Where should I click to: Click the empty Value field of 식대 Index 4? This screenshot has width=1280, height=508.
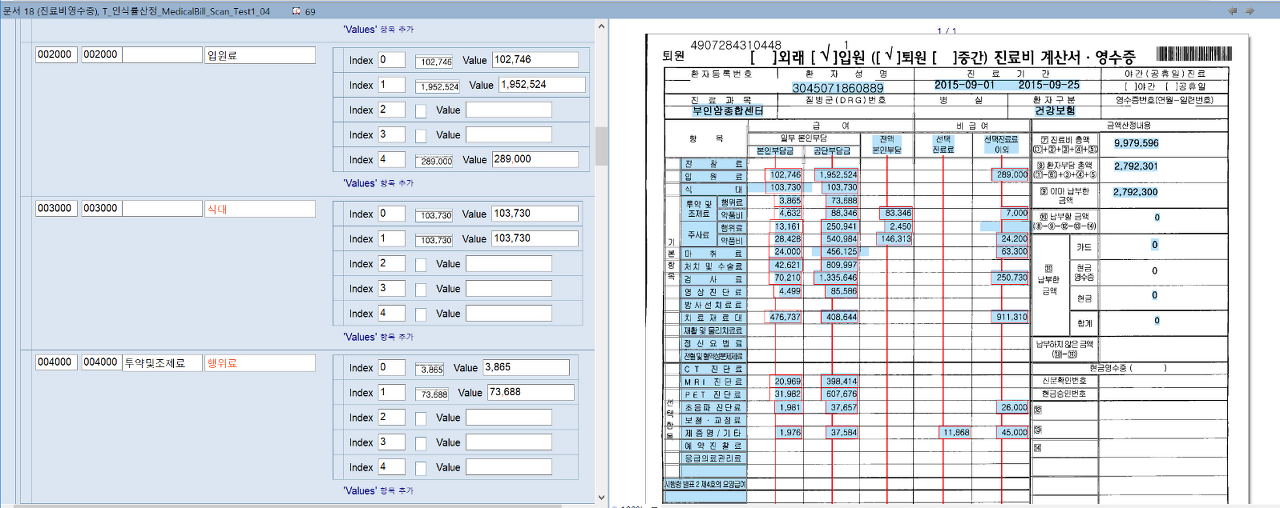click(508, 313)
